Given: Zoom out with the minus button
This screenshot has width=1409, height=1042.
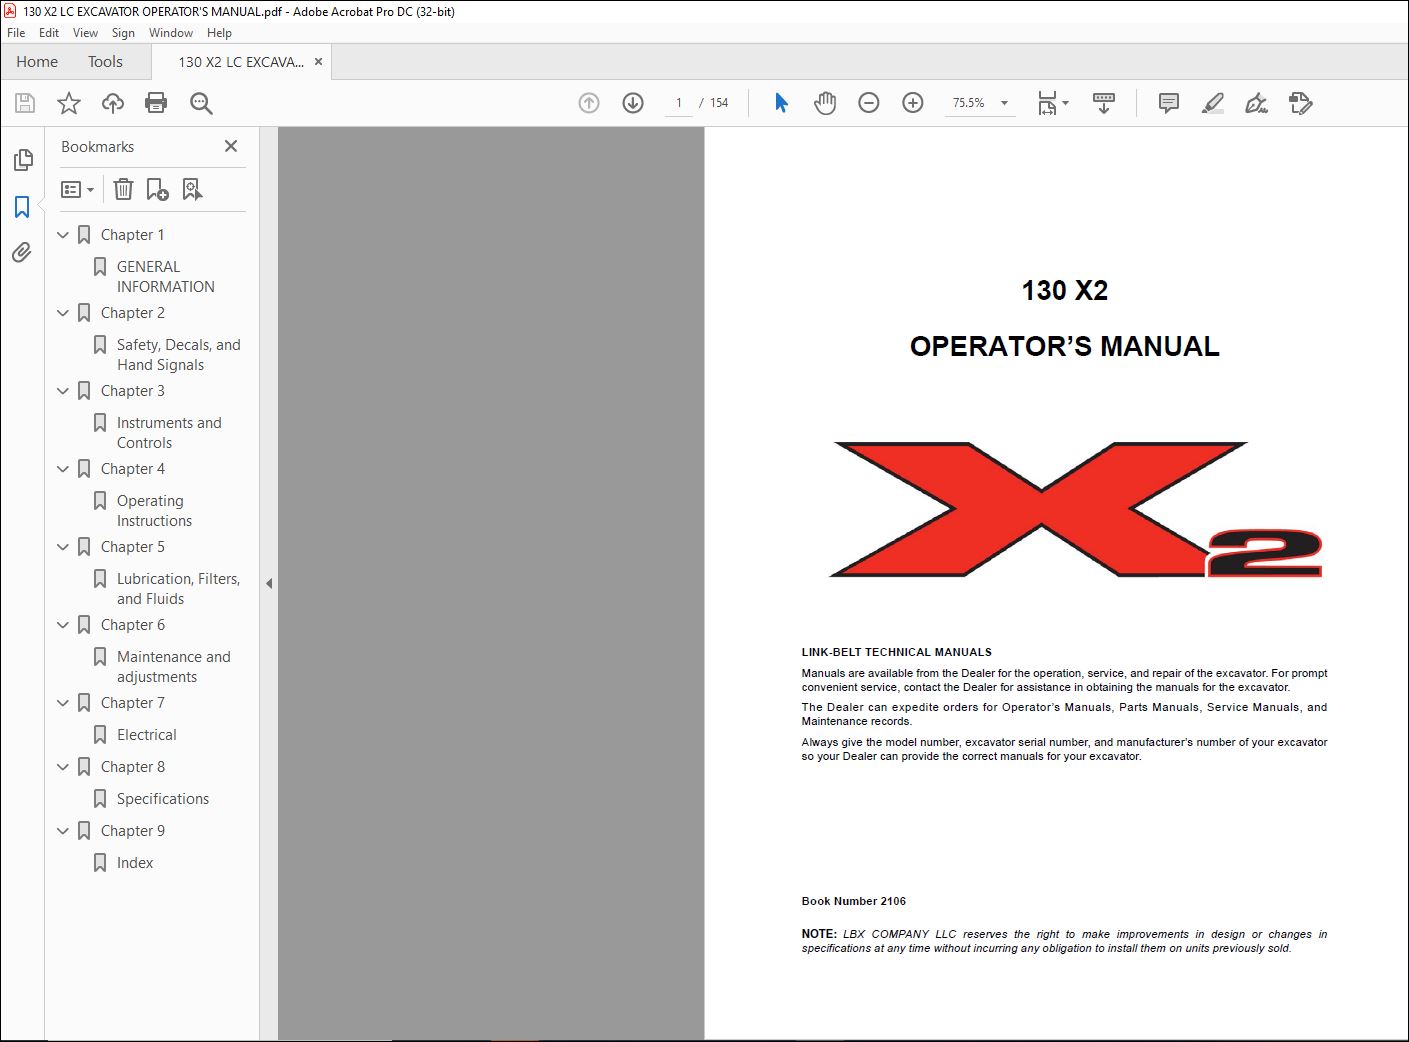Looking at the screenshot, I should (x=869, y=103).
